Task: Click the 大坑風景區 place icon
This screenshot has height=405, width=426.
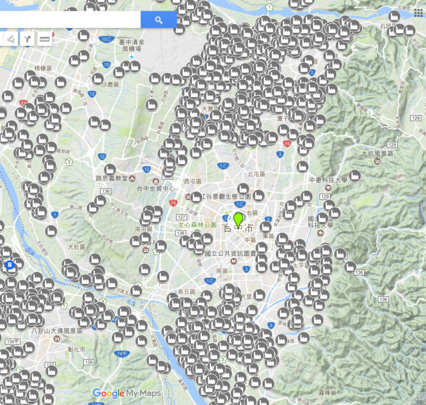Action: point(377,162)
